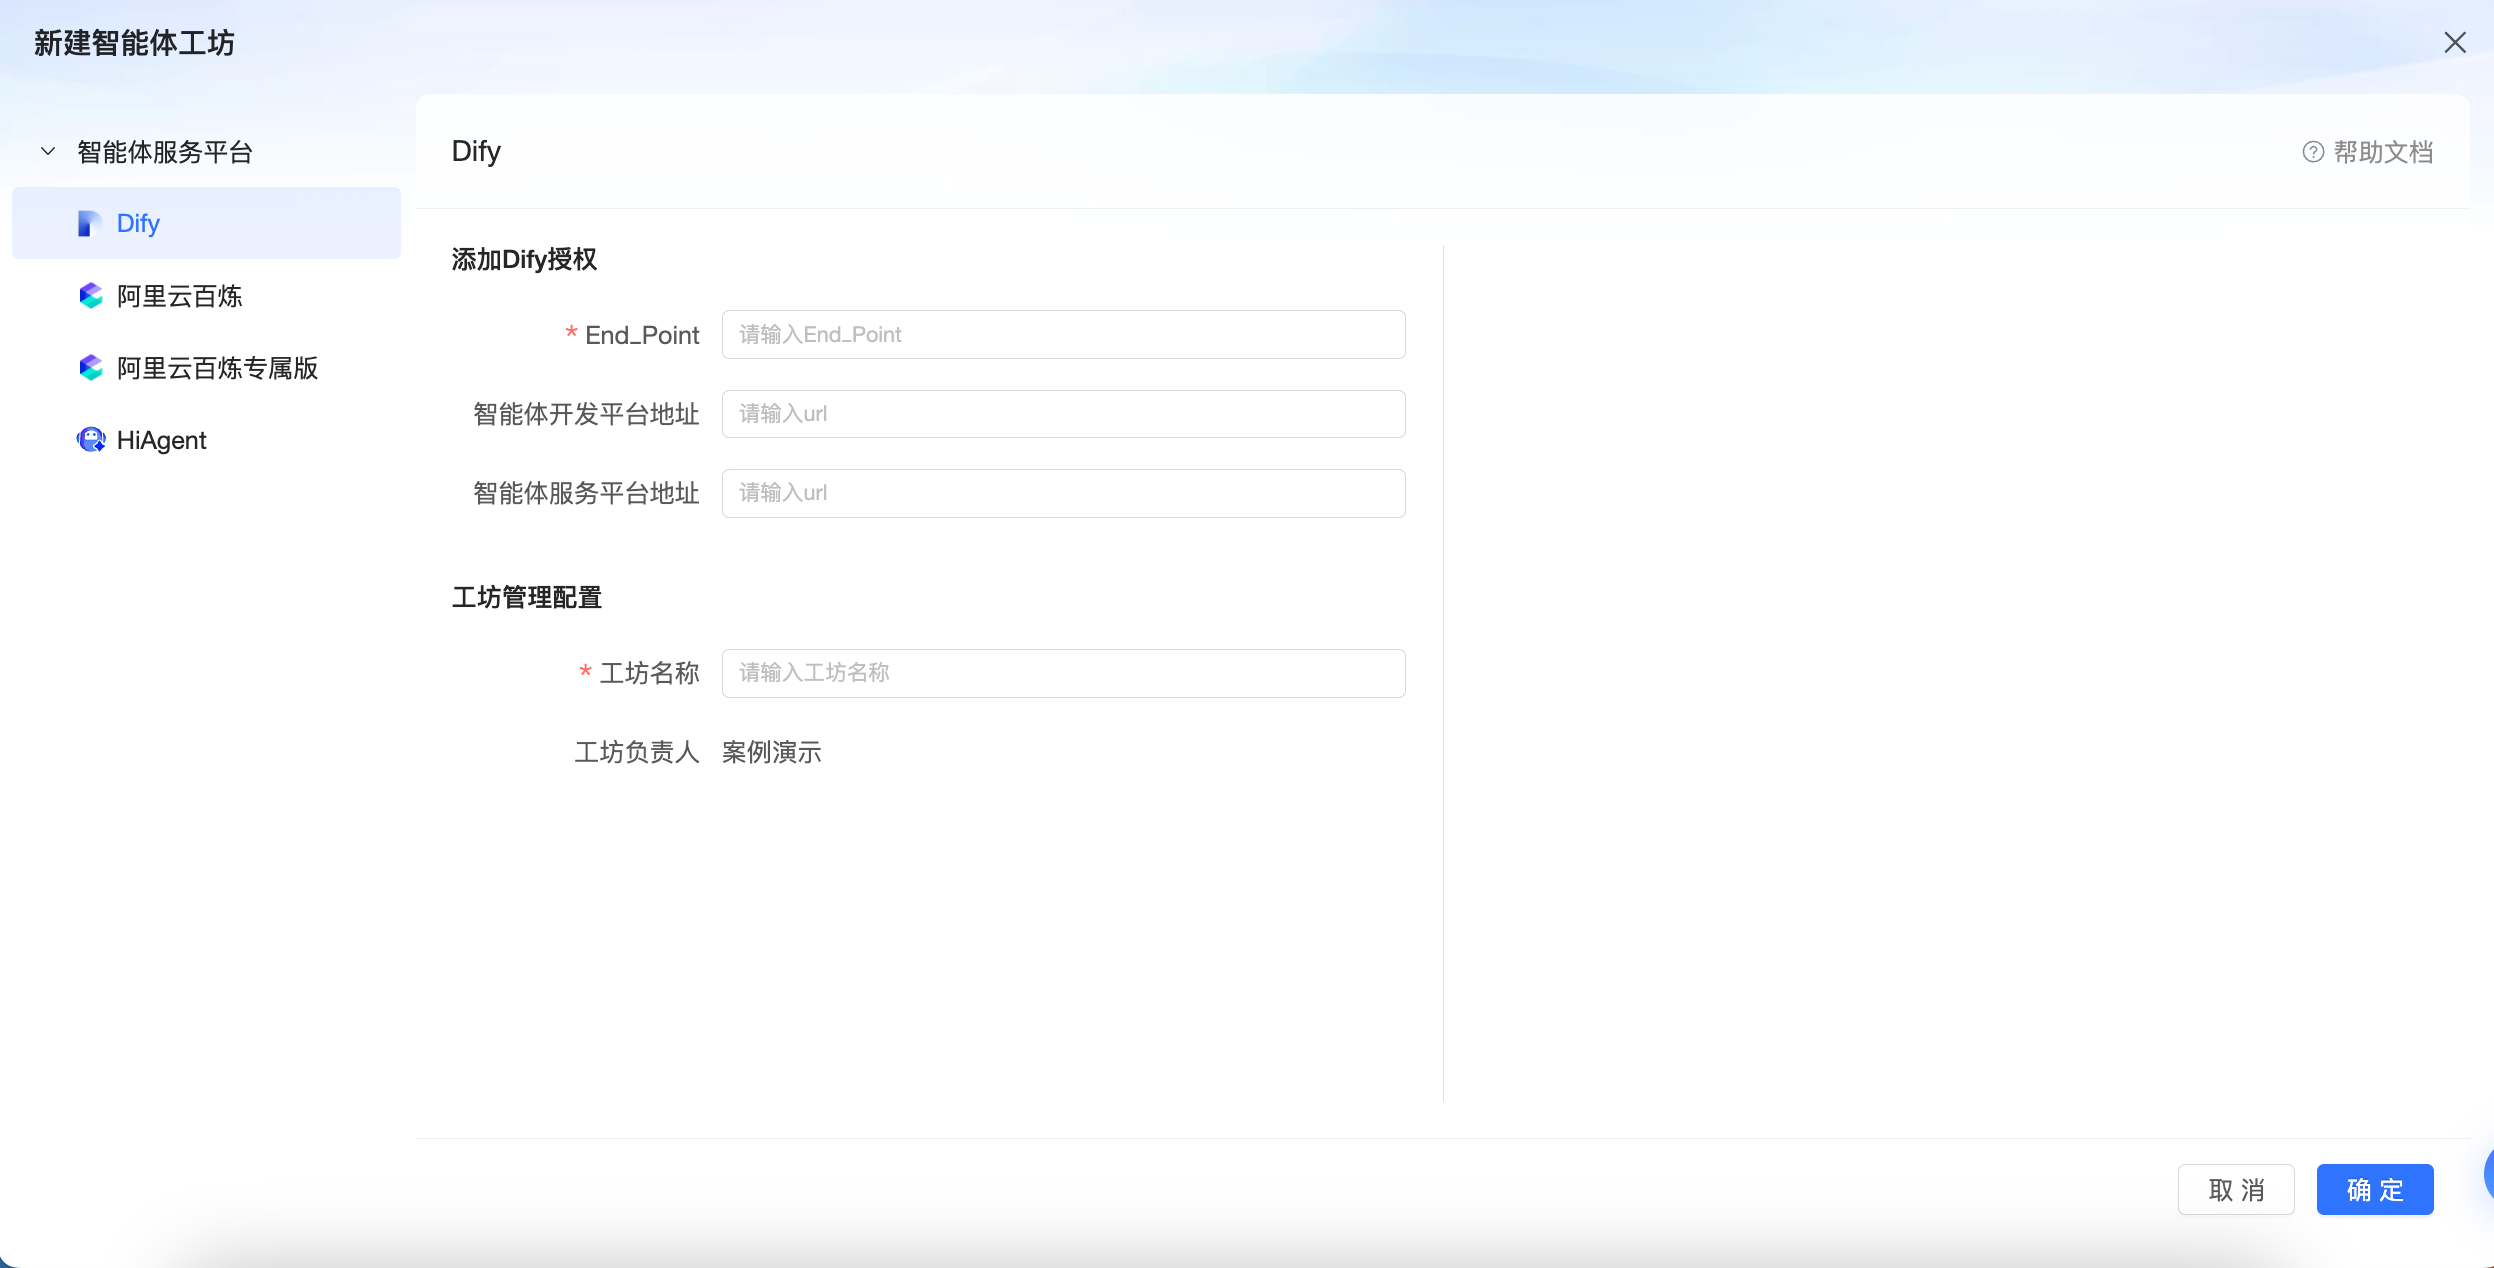Open the 帮助文档 link
2494x1268 pixels.
2382,152
